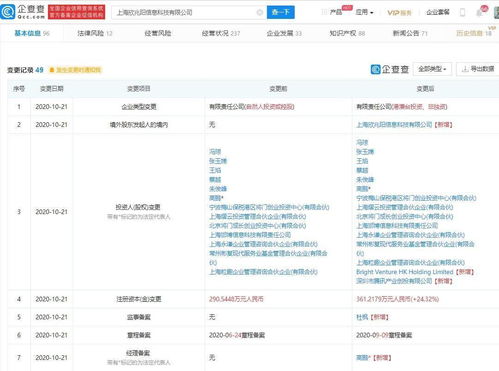
Task: Switch to the 法律风险 tab
Action: [x=95, y=33]
